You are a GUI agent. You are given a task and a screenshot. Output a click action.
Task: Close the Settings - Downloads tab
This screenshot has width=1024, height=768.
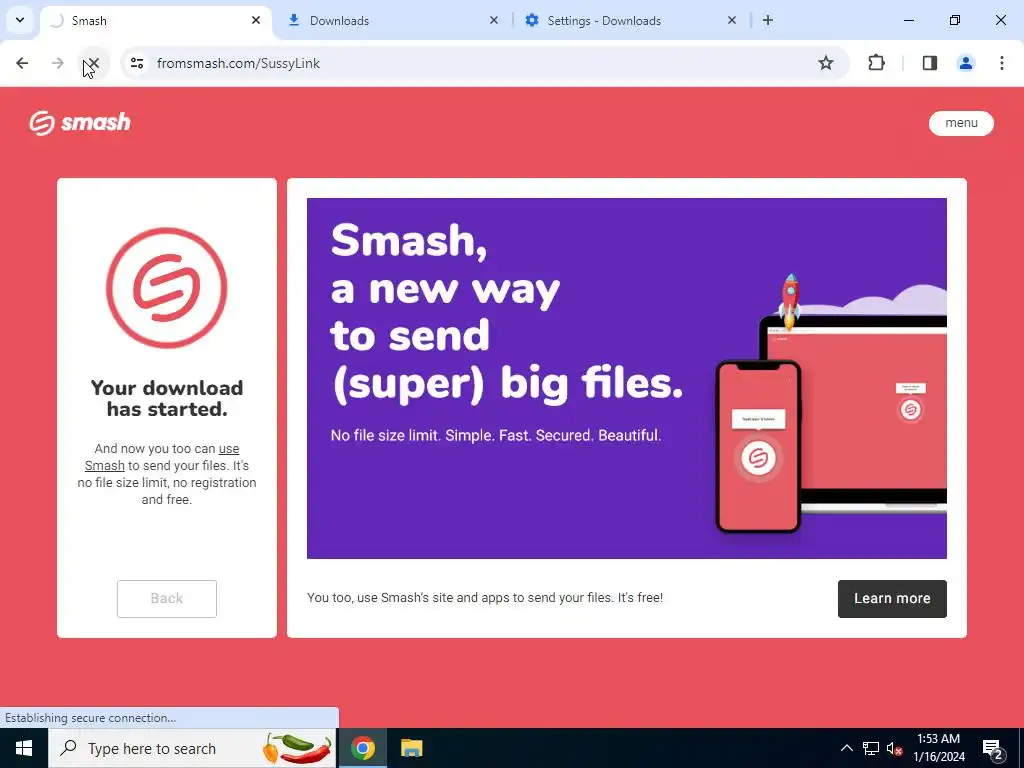(731, 20)
